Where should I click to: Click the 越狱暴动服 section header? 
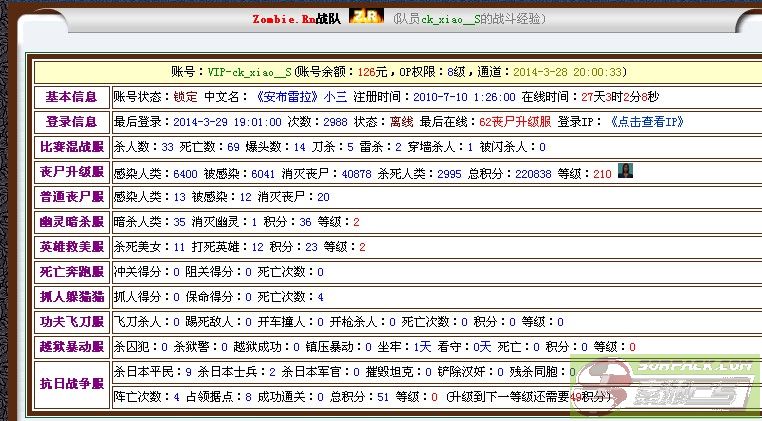(71, 347)
